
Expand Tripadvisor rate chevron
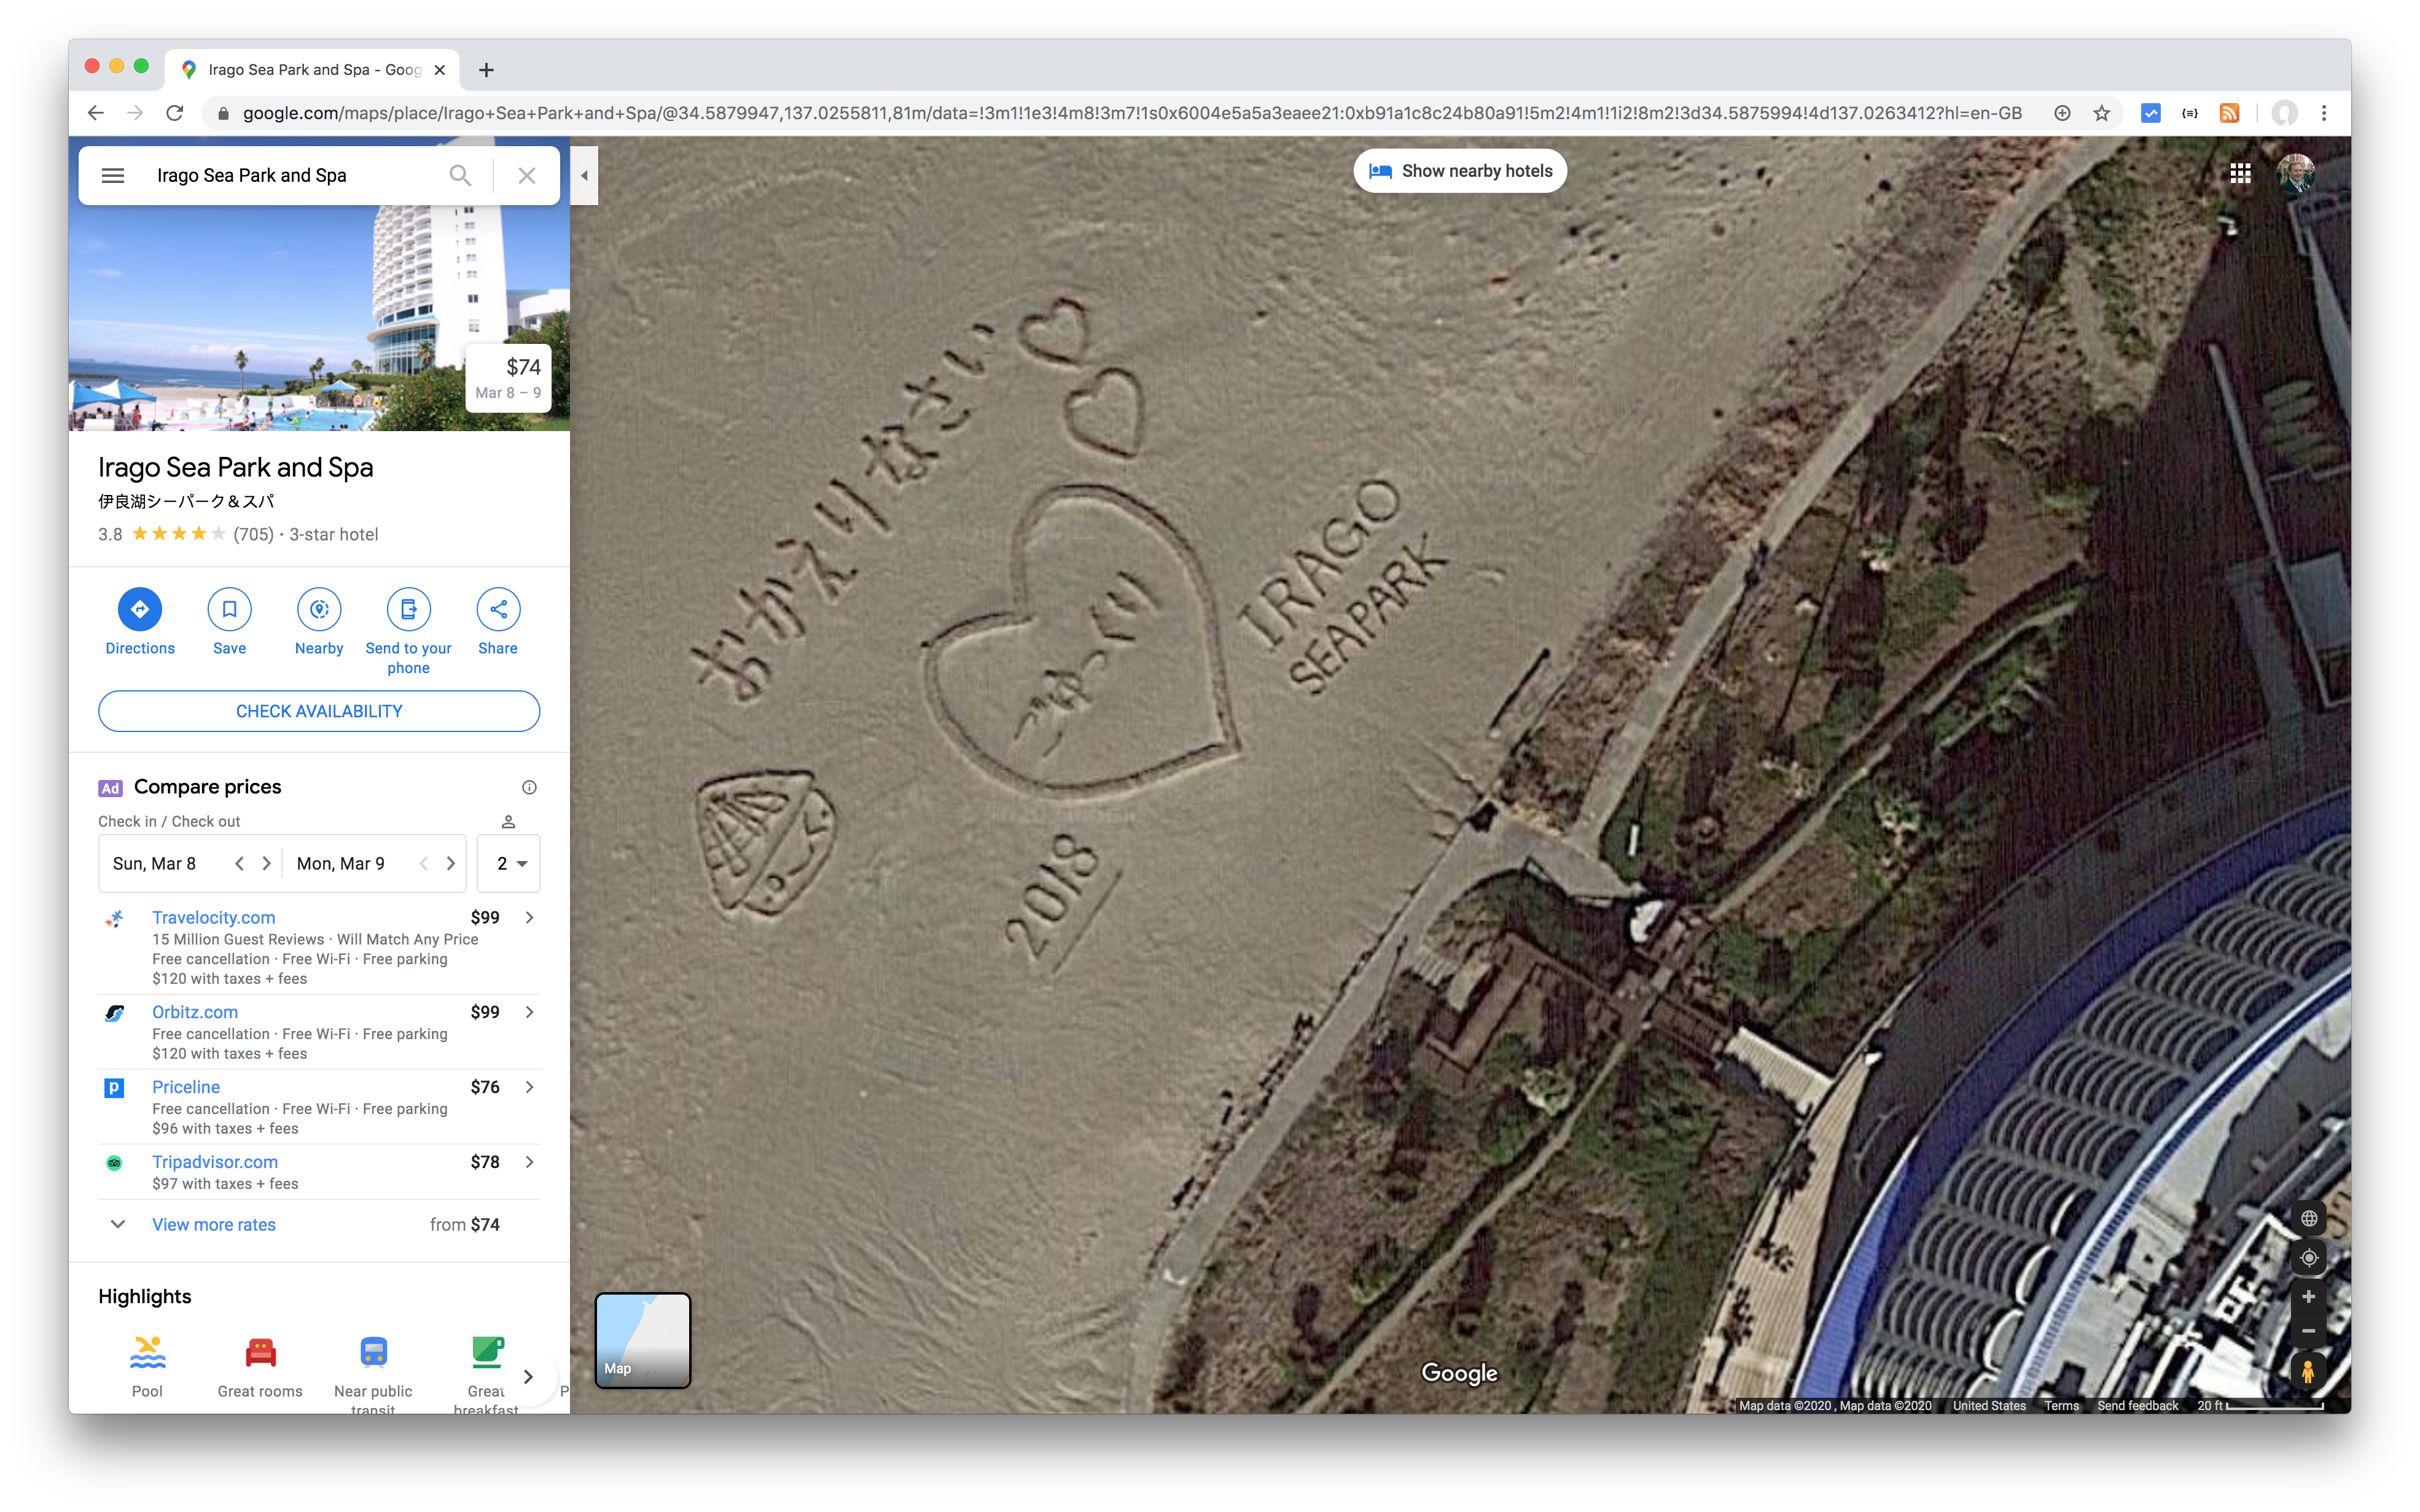(529, 1162)
